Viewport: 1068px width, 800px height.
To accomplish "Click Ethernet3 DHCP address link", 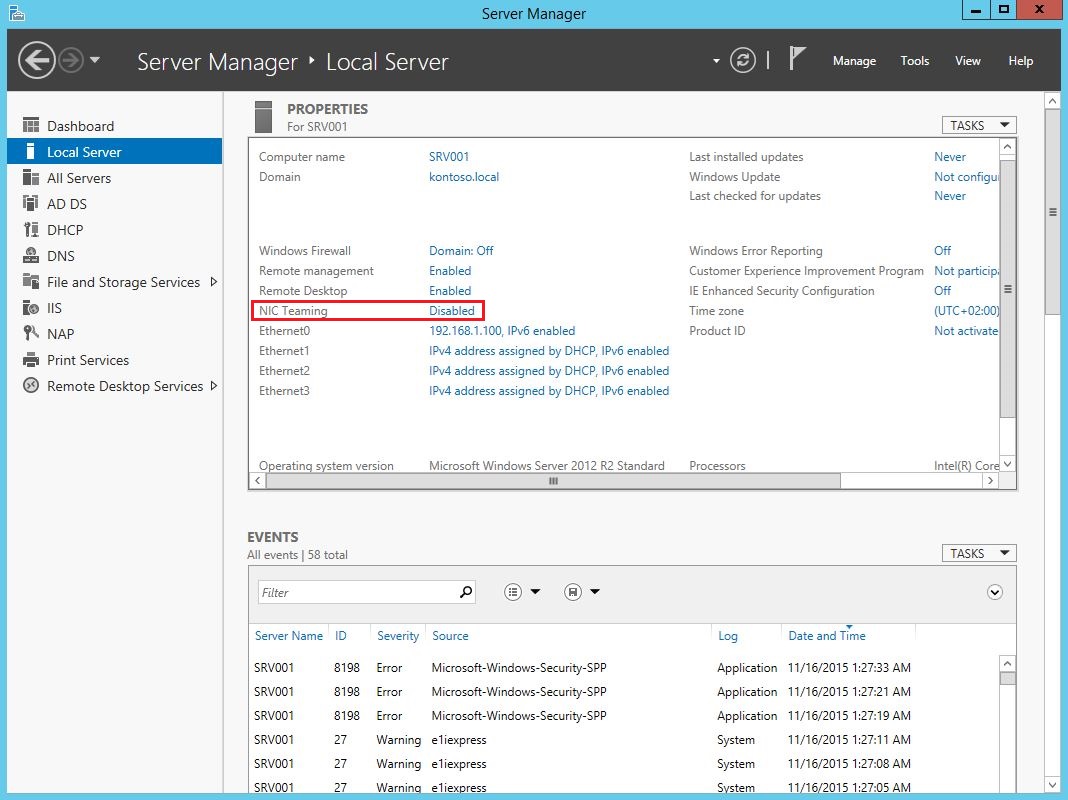I will tap(549, 391).
